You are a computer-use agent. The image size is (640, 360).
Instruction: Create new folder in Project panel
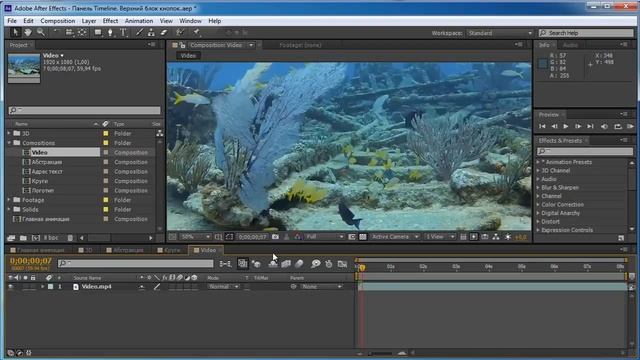pos(23,238)
